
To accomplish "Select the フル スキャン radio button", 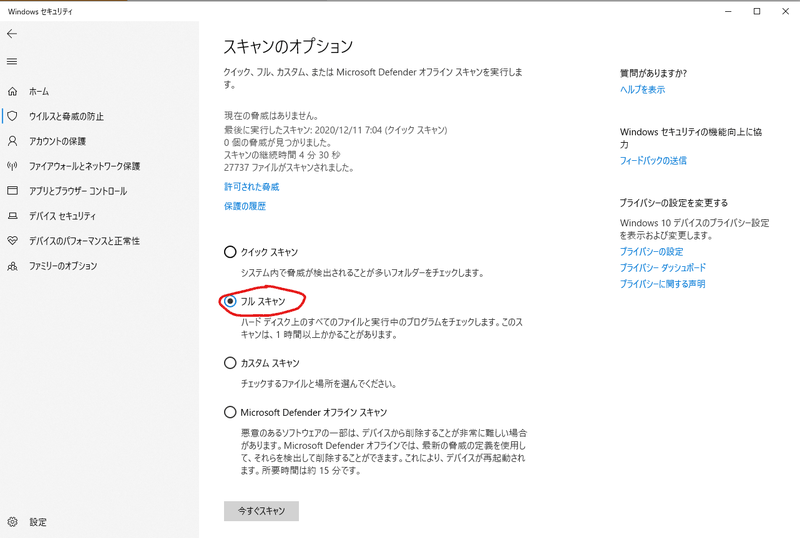I will 230,301.
